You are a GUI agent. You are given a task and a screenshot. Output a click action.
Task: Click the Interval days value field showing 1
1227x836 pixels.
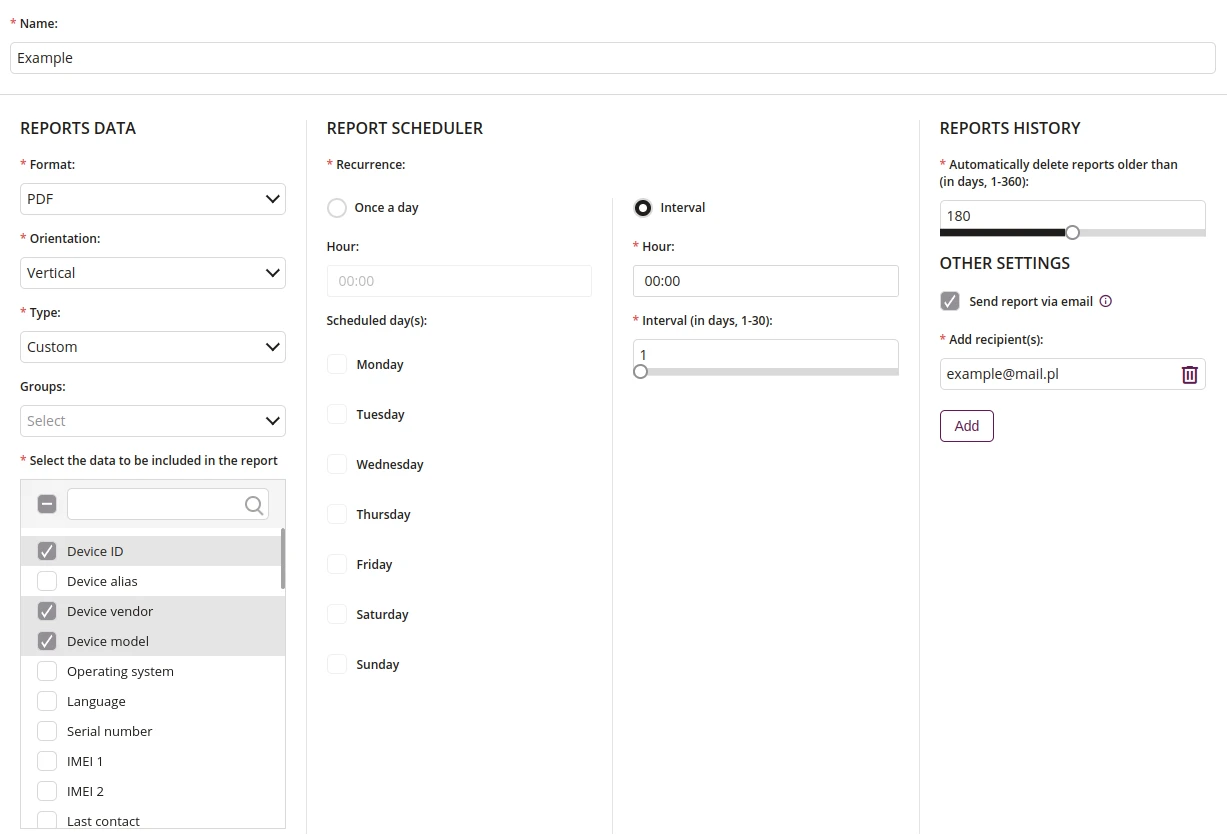point(766,354)
